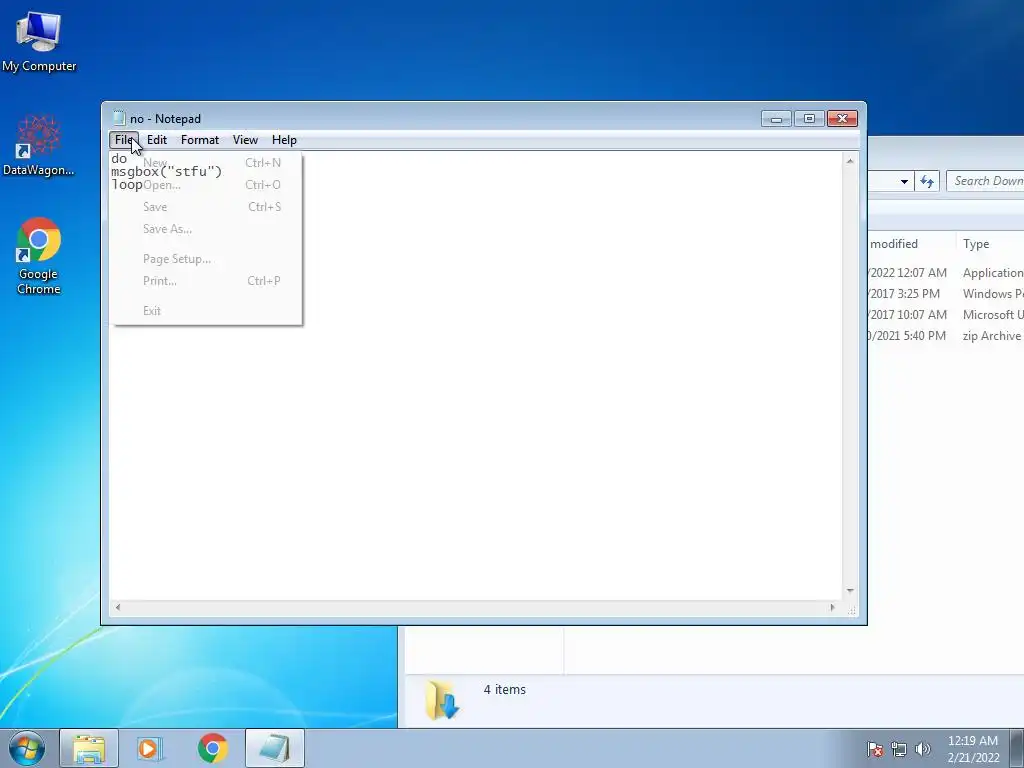
Task: Open the network tray icon
Action: click(x=899, y=749)
